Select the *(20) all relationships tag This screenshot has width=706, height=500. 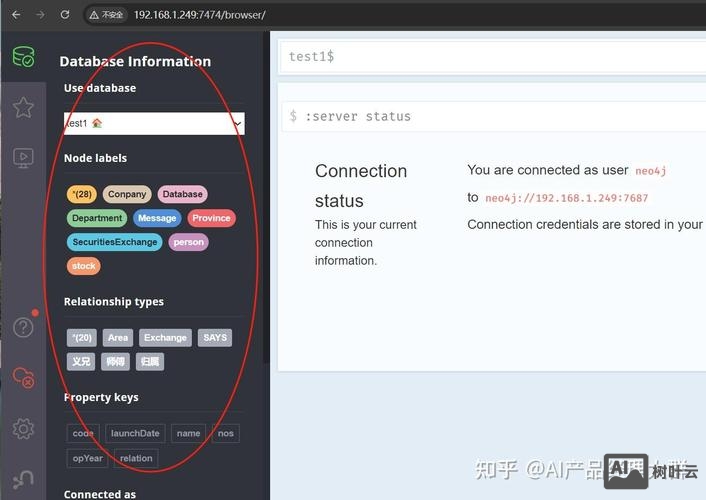click(x=82, y=338)
